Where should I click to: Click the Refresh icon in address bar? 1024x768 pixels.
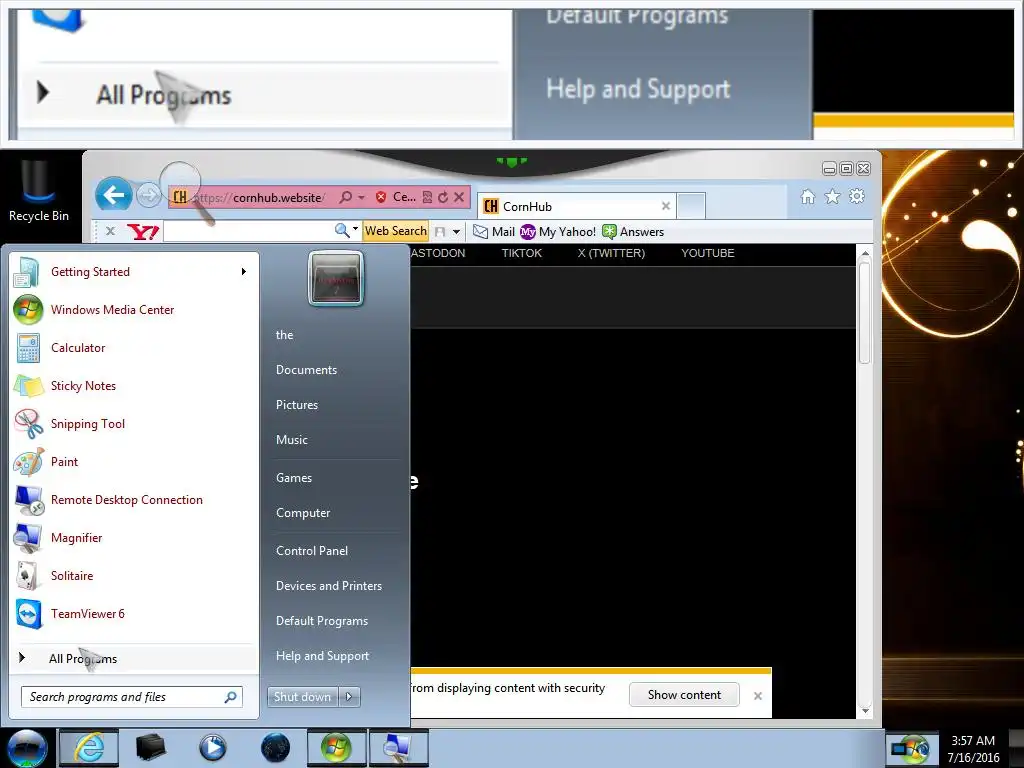(443, 197)
